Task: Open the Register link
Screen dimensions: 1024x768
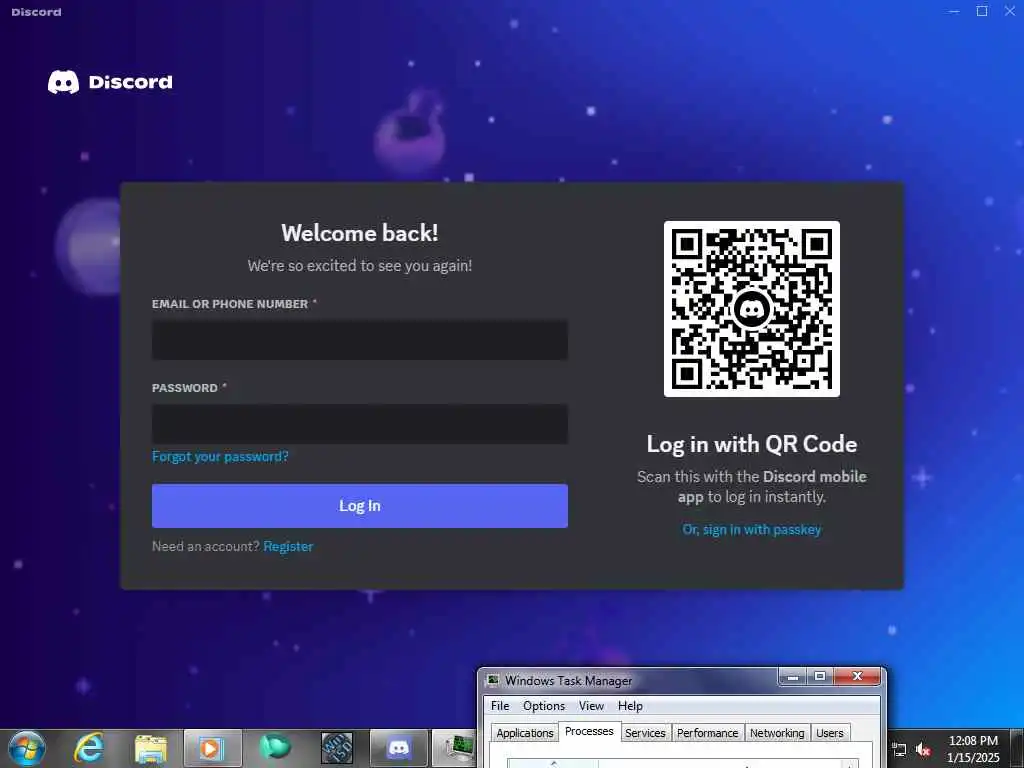Action: 288,547
